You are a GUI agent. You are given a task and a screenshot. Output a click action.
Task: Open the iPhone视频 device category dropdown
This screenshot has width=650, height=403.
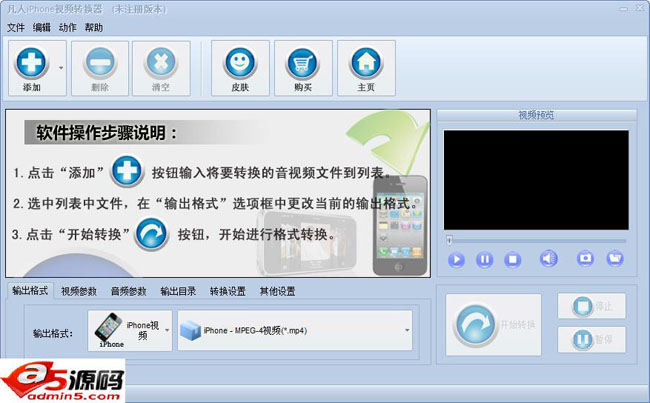click(130, 331)
